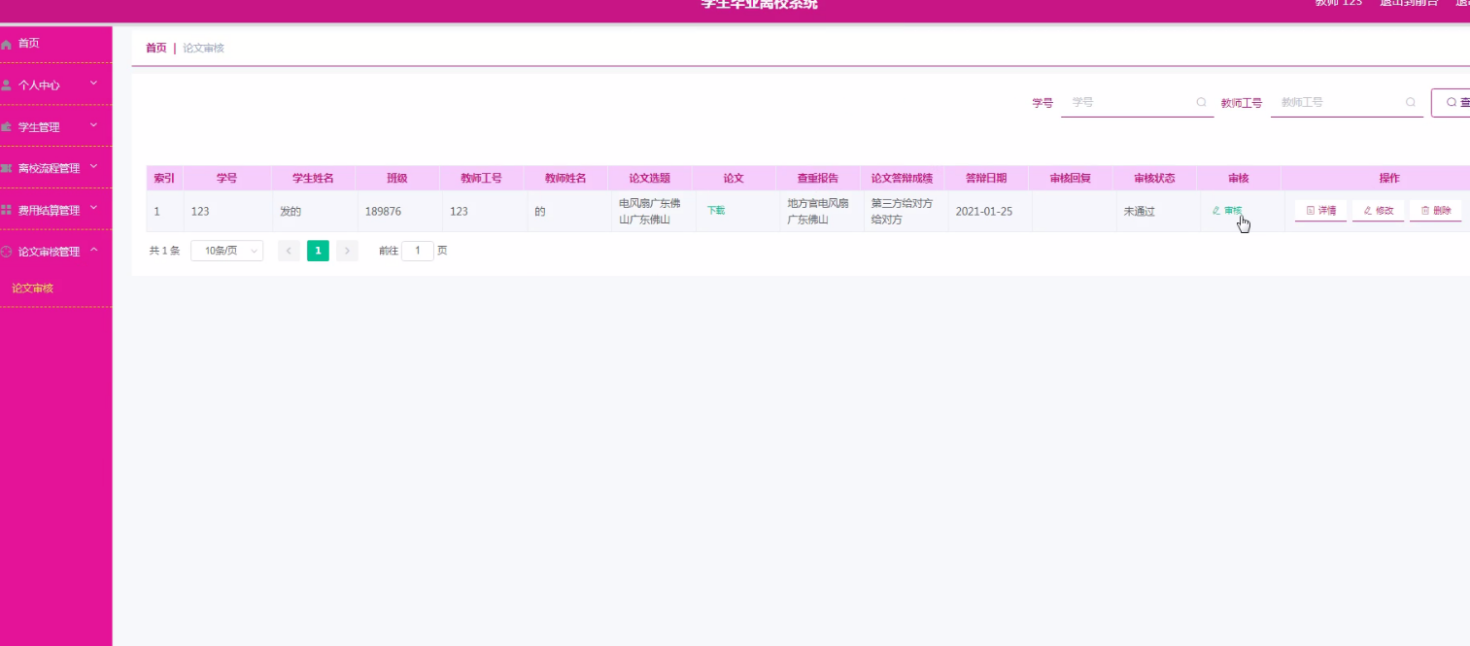Click the 教师 123 user label
1470x646 pixels.
(x=1338, y=3)
